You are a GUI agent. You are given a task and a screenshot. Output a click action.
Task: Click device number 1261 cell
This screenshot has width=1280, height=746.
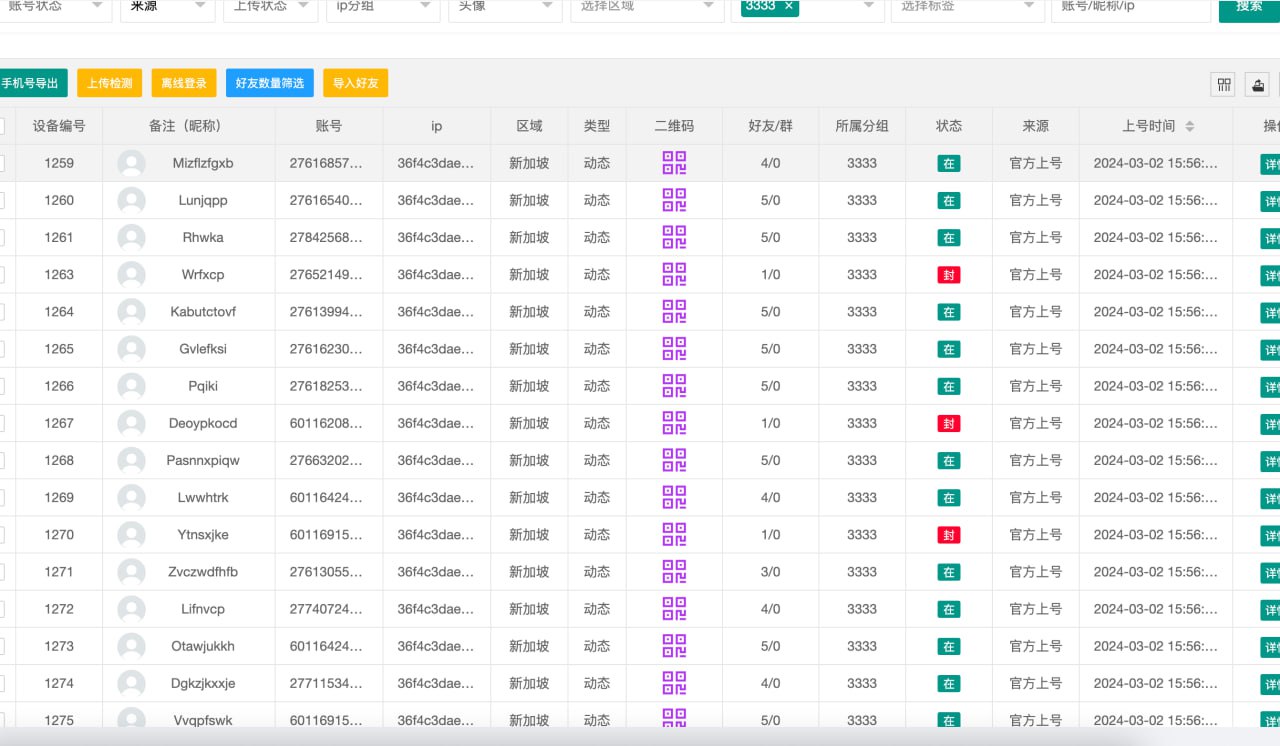click(59, 237)
